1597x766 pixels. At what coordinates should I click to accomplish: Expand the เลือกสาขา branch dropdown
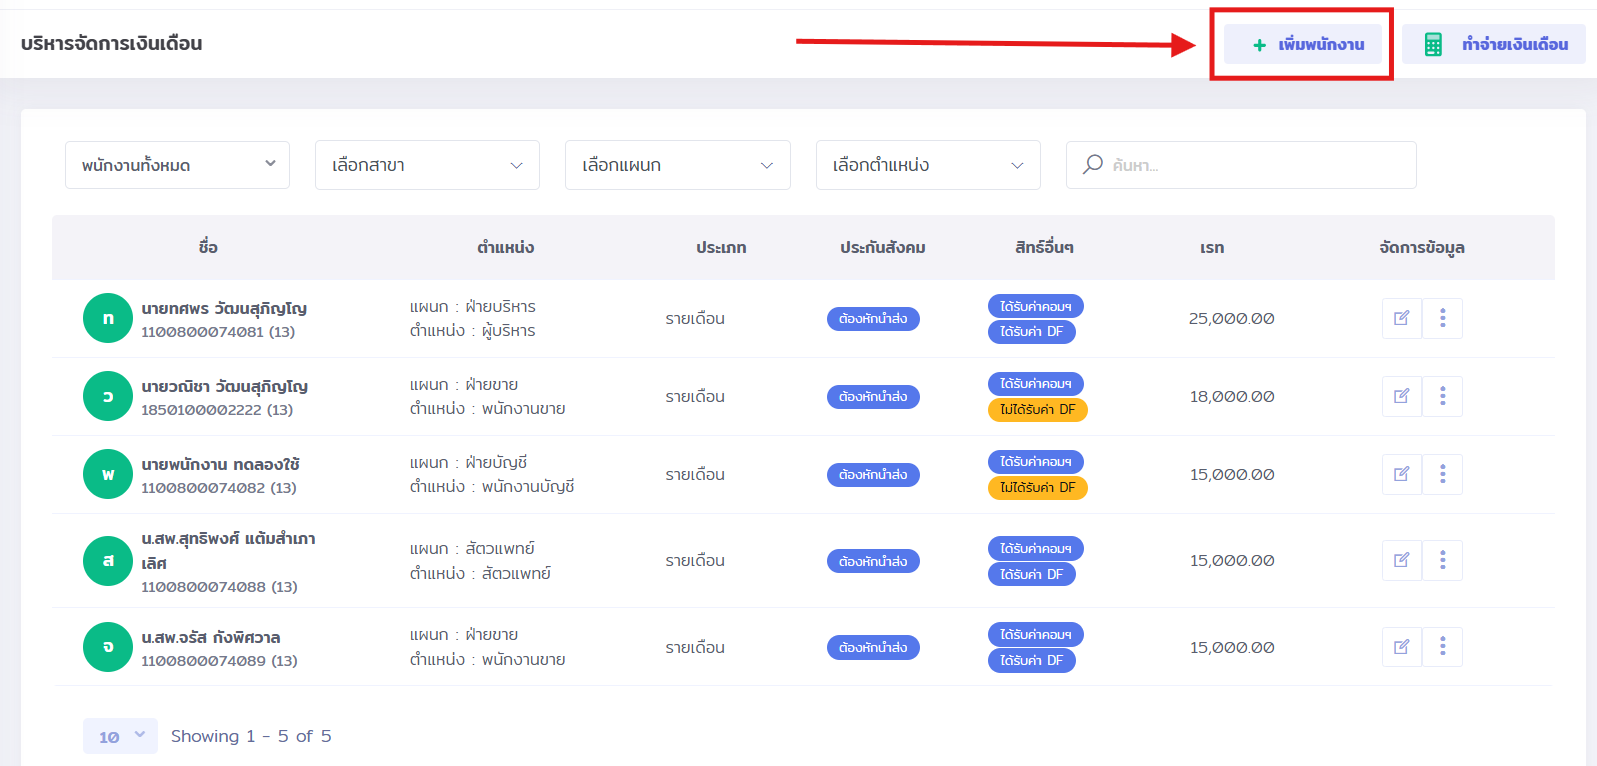(x=427, y=165)
